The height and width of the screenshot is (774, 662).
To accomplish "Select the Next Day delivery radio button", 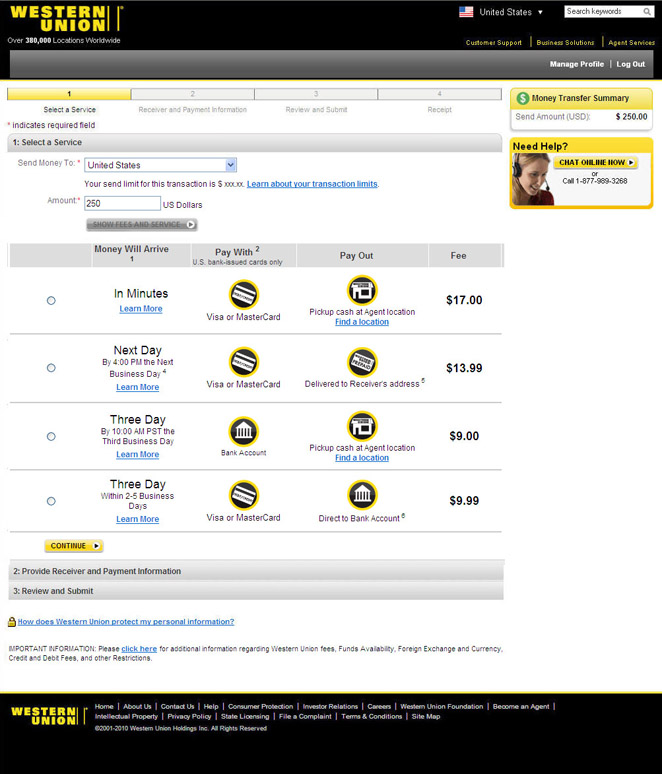I will click(51, 368).
